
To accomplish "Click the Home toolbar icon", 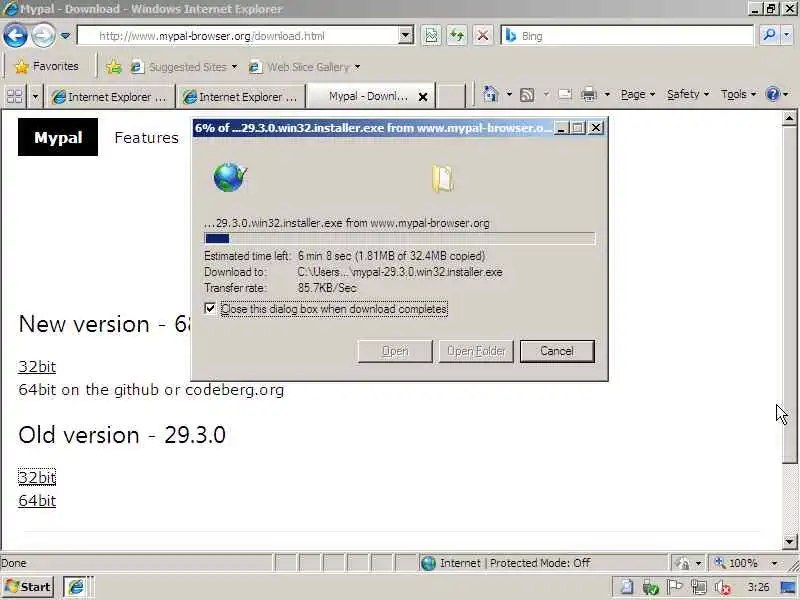I will pos(490,94).
